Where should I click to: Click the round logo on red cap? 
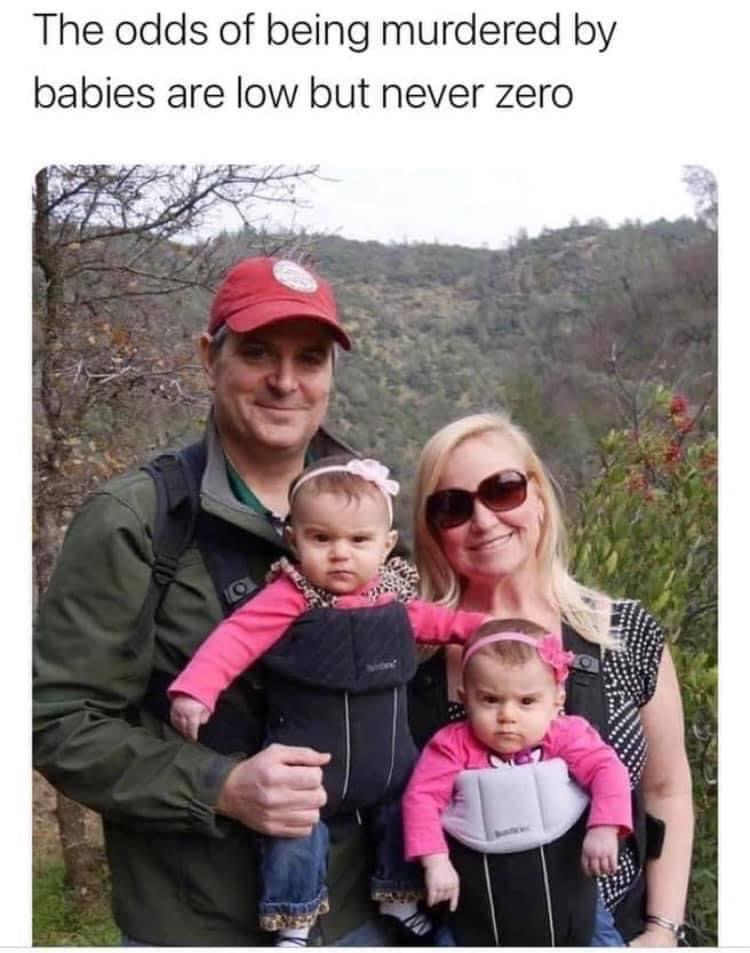[x=294, y=277]
